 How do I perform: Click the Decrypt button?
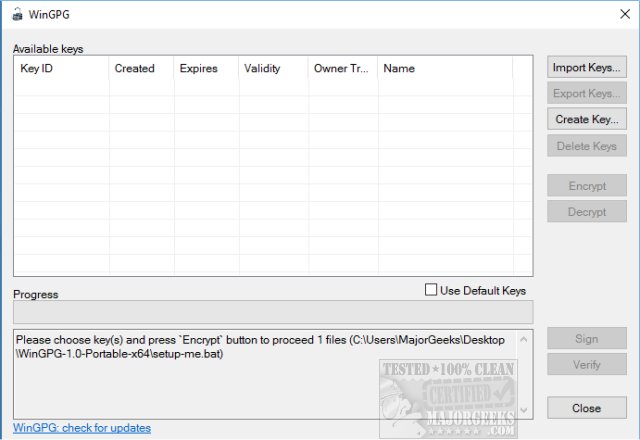click(587, 211)
